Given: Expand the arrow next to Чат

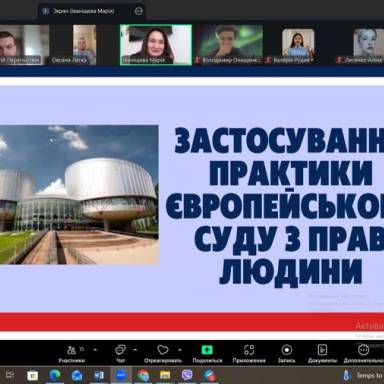Looking at the screenshot, I should click(135, 350).
